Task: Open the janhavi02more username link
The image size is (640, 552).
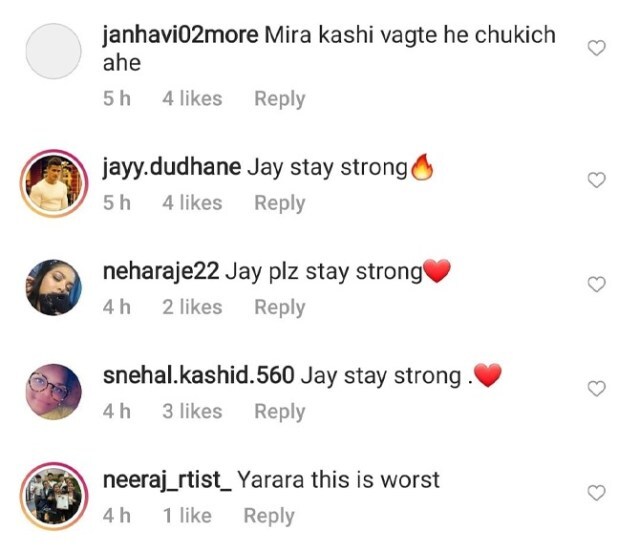Action: point(180,36)
